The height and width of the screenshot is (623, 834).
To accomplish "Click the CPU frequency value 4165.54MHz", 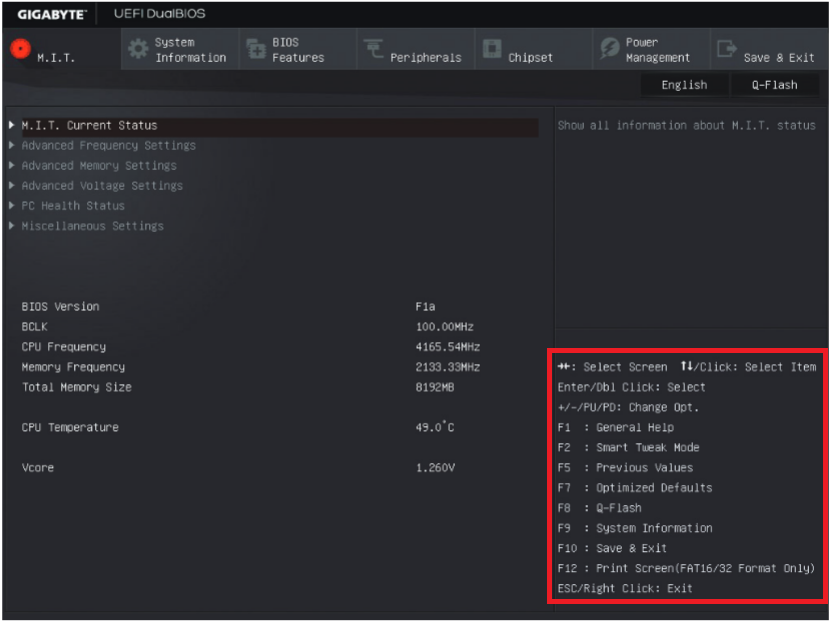I will tap(447, 347).
